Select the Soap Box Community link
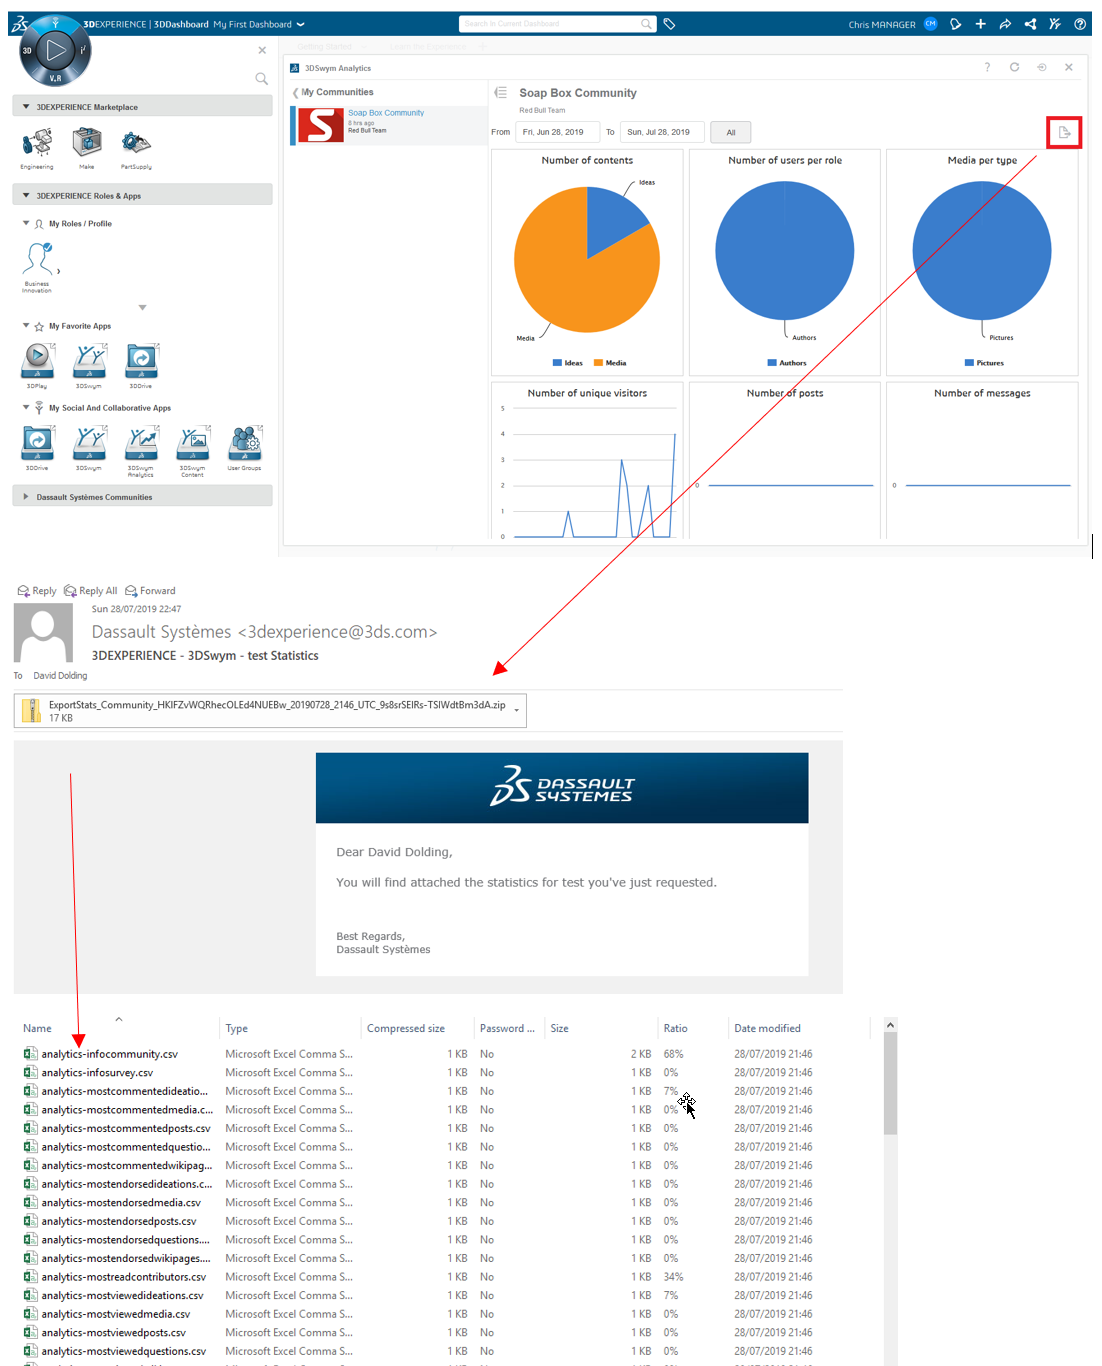The width and height of the screenshot is (1102, 1366). (x=386, y=113)
